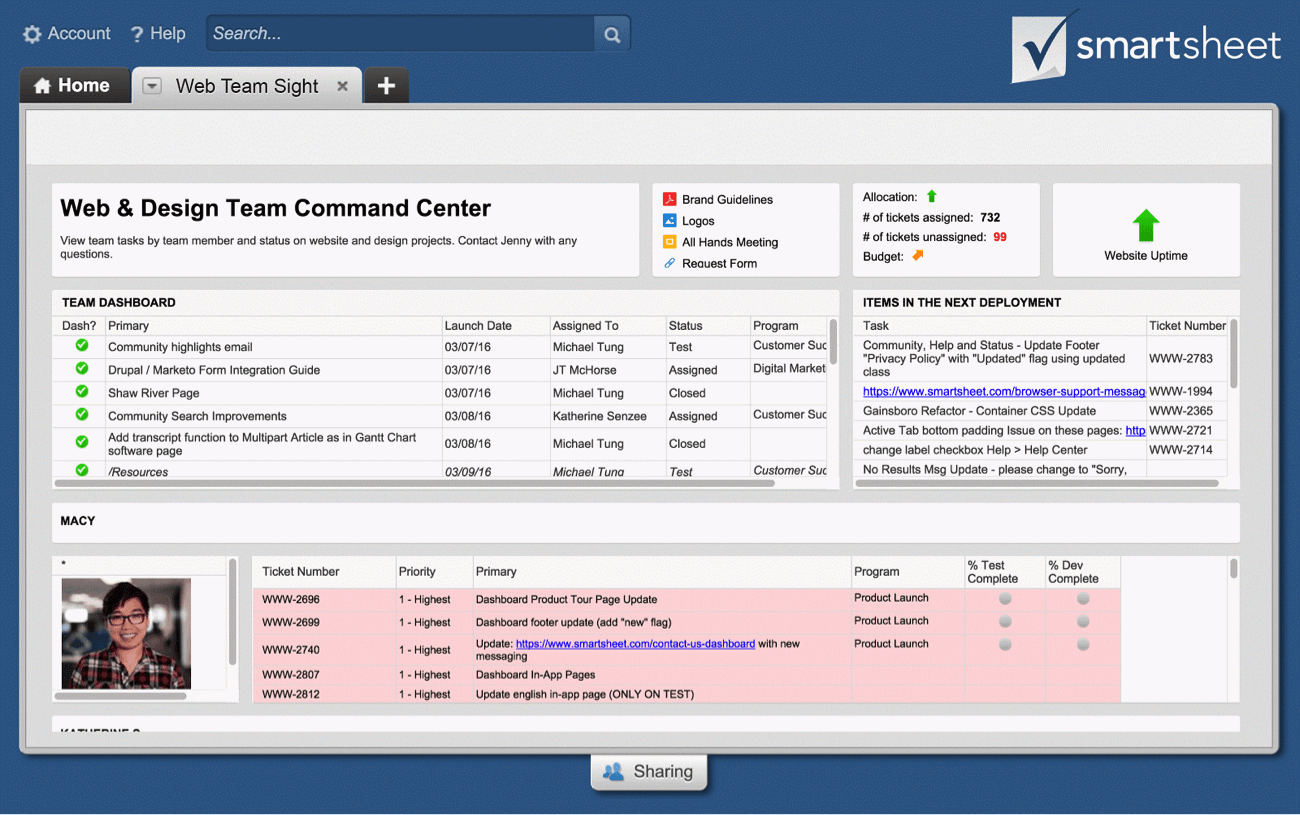Image resolution: width=1300 pixels, height=815 pixels.
Task: Click the Sharing button
Action: (x=649, y=772)
